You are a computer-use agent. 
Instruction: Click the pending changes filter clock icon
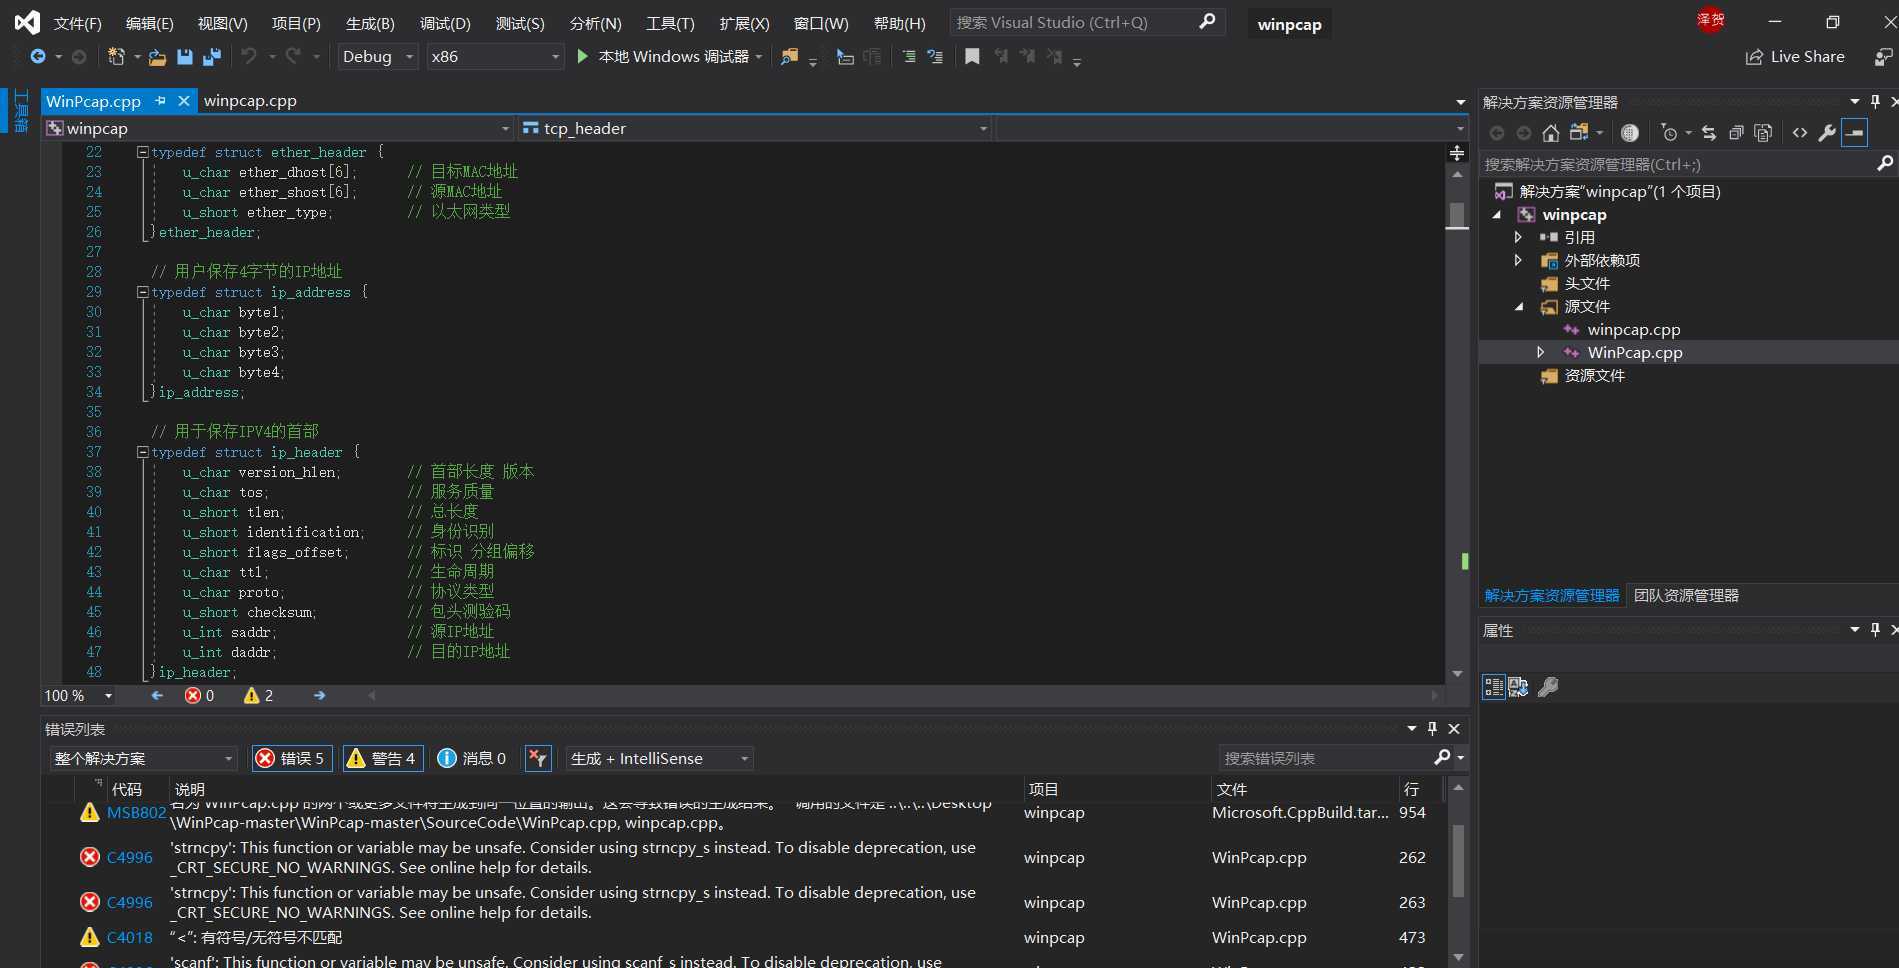(1669, 133)
